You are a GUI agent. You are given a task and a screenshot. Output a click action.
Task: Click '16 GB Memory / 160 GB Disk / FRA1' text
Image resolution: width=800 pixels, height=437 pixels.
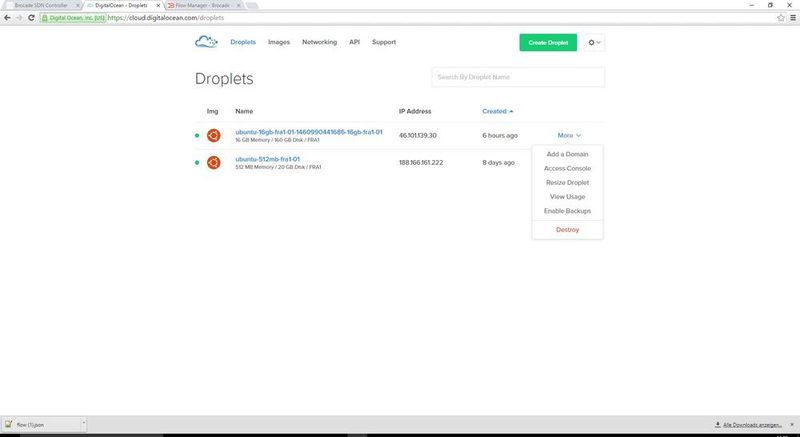pyautogui.click(x=278, y=140)
